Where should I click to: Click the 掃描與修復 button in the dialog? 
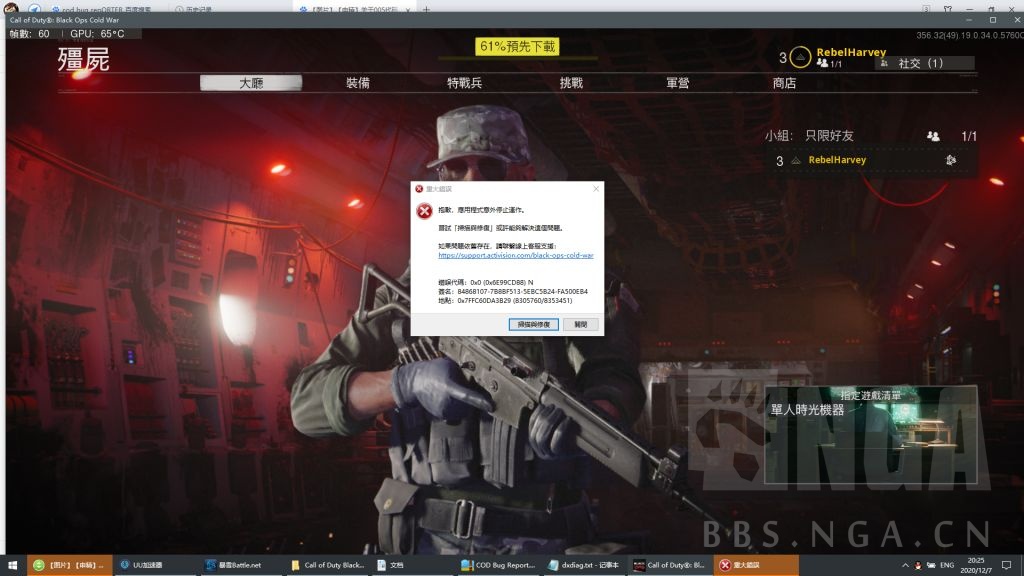tap(535, 323)
